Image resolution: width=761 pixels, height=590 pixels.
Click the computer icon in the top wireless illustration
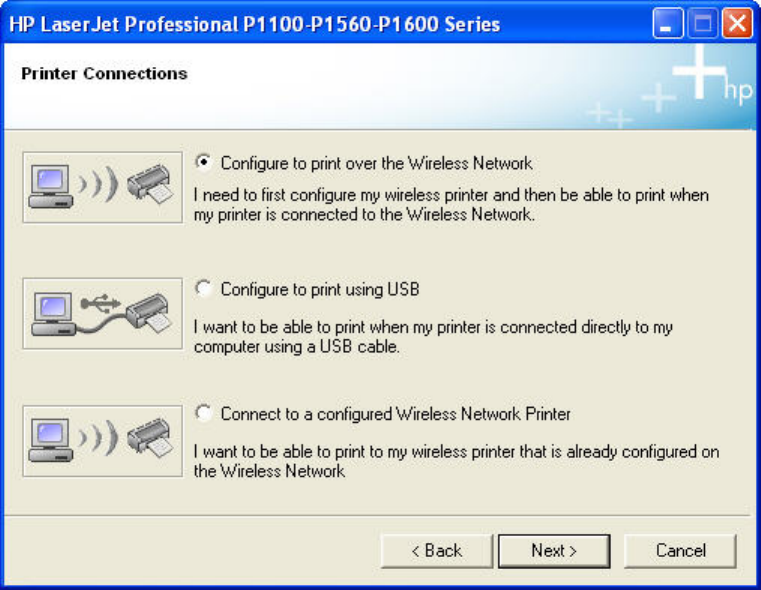point(50,187)
